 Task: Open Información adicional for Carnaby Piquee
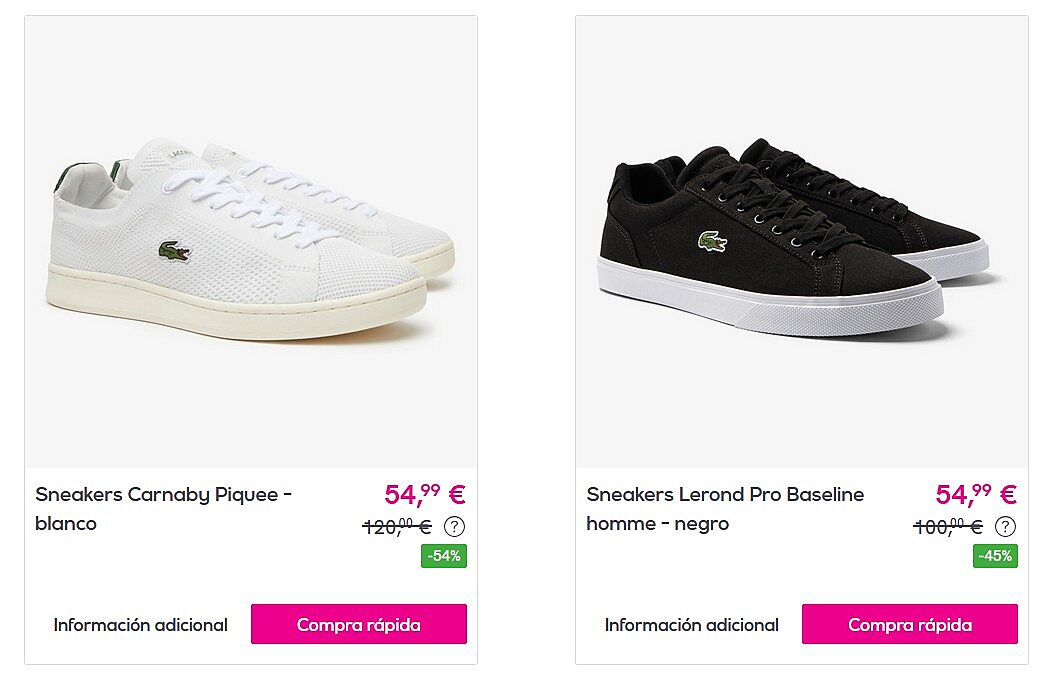(x=141, y=625)
